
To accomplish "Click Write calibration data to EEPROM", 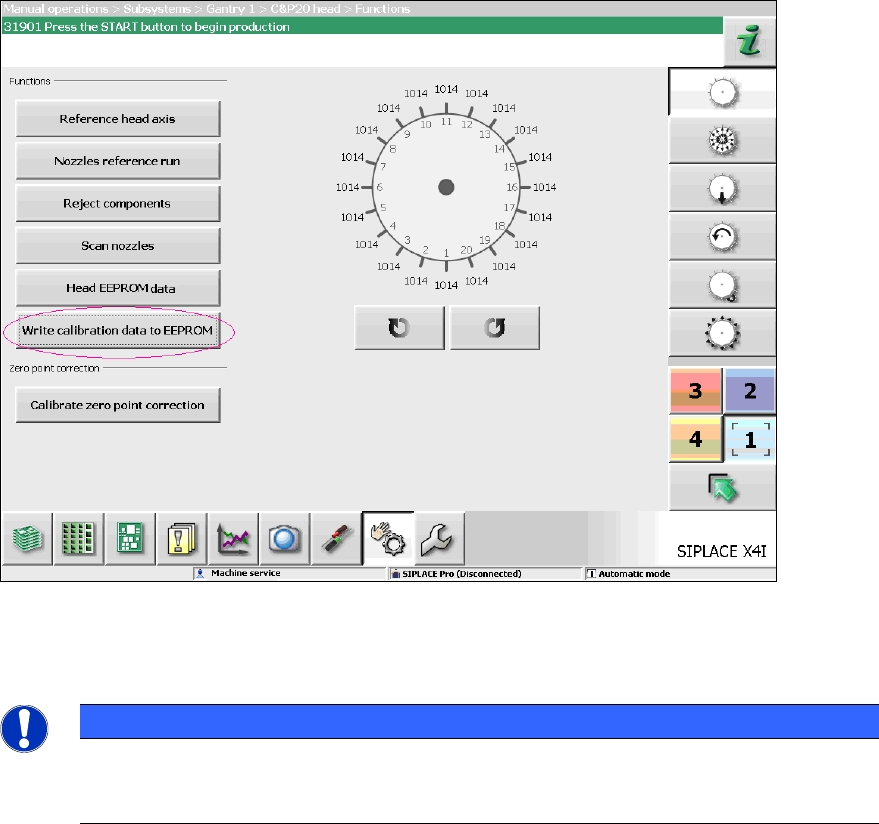I will tap(118, 331).
